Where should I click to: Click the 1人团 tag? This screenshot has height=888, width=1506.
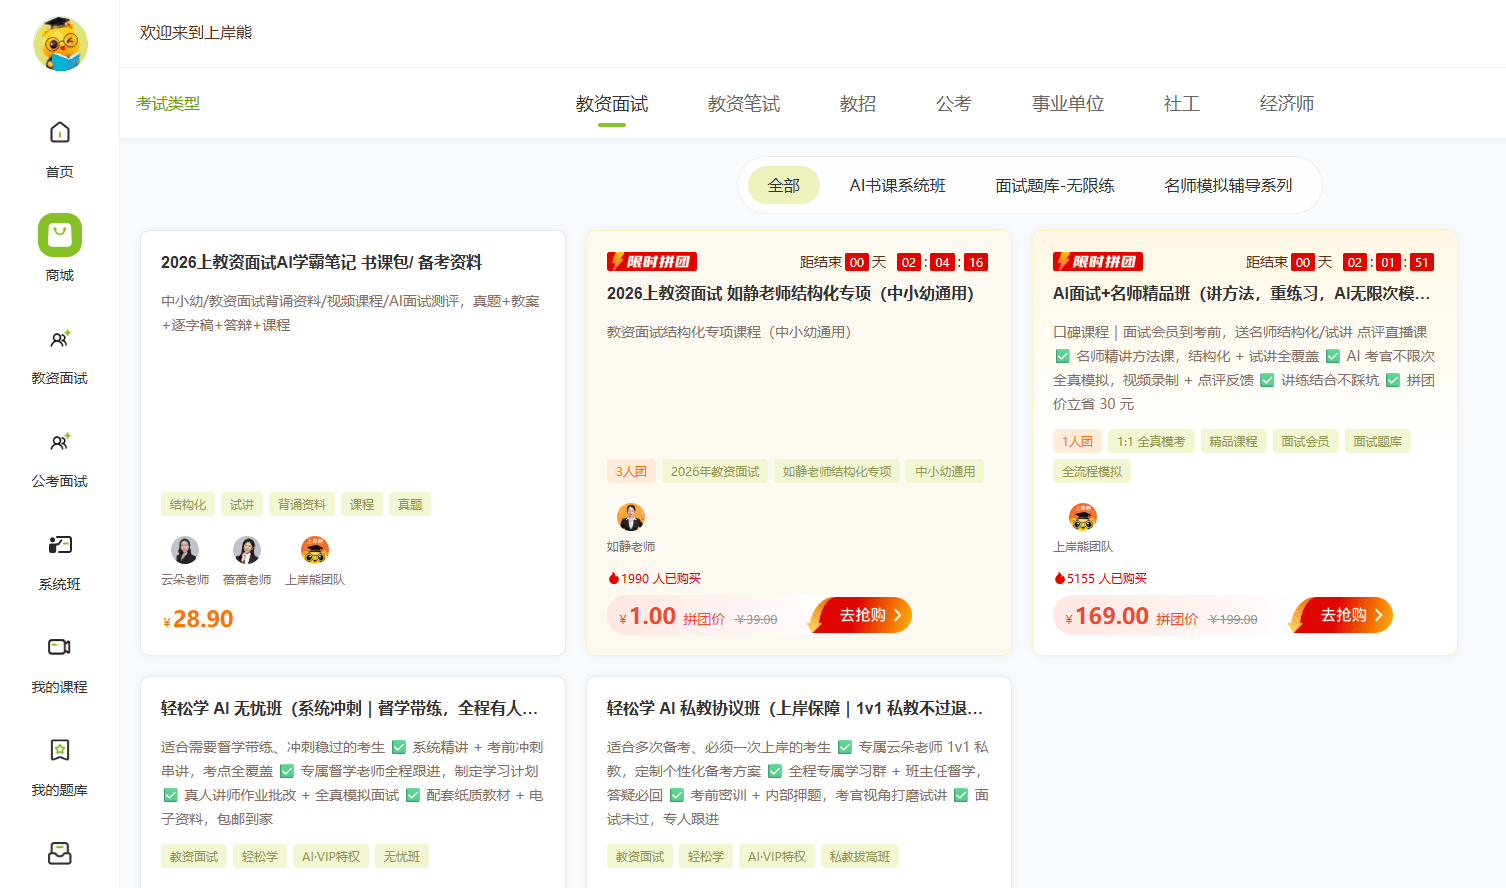pos(1077,441)
